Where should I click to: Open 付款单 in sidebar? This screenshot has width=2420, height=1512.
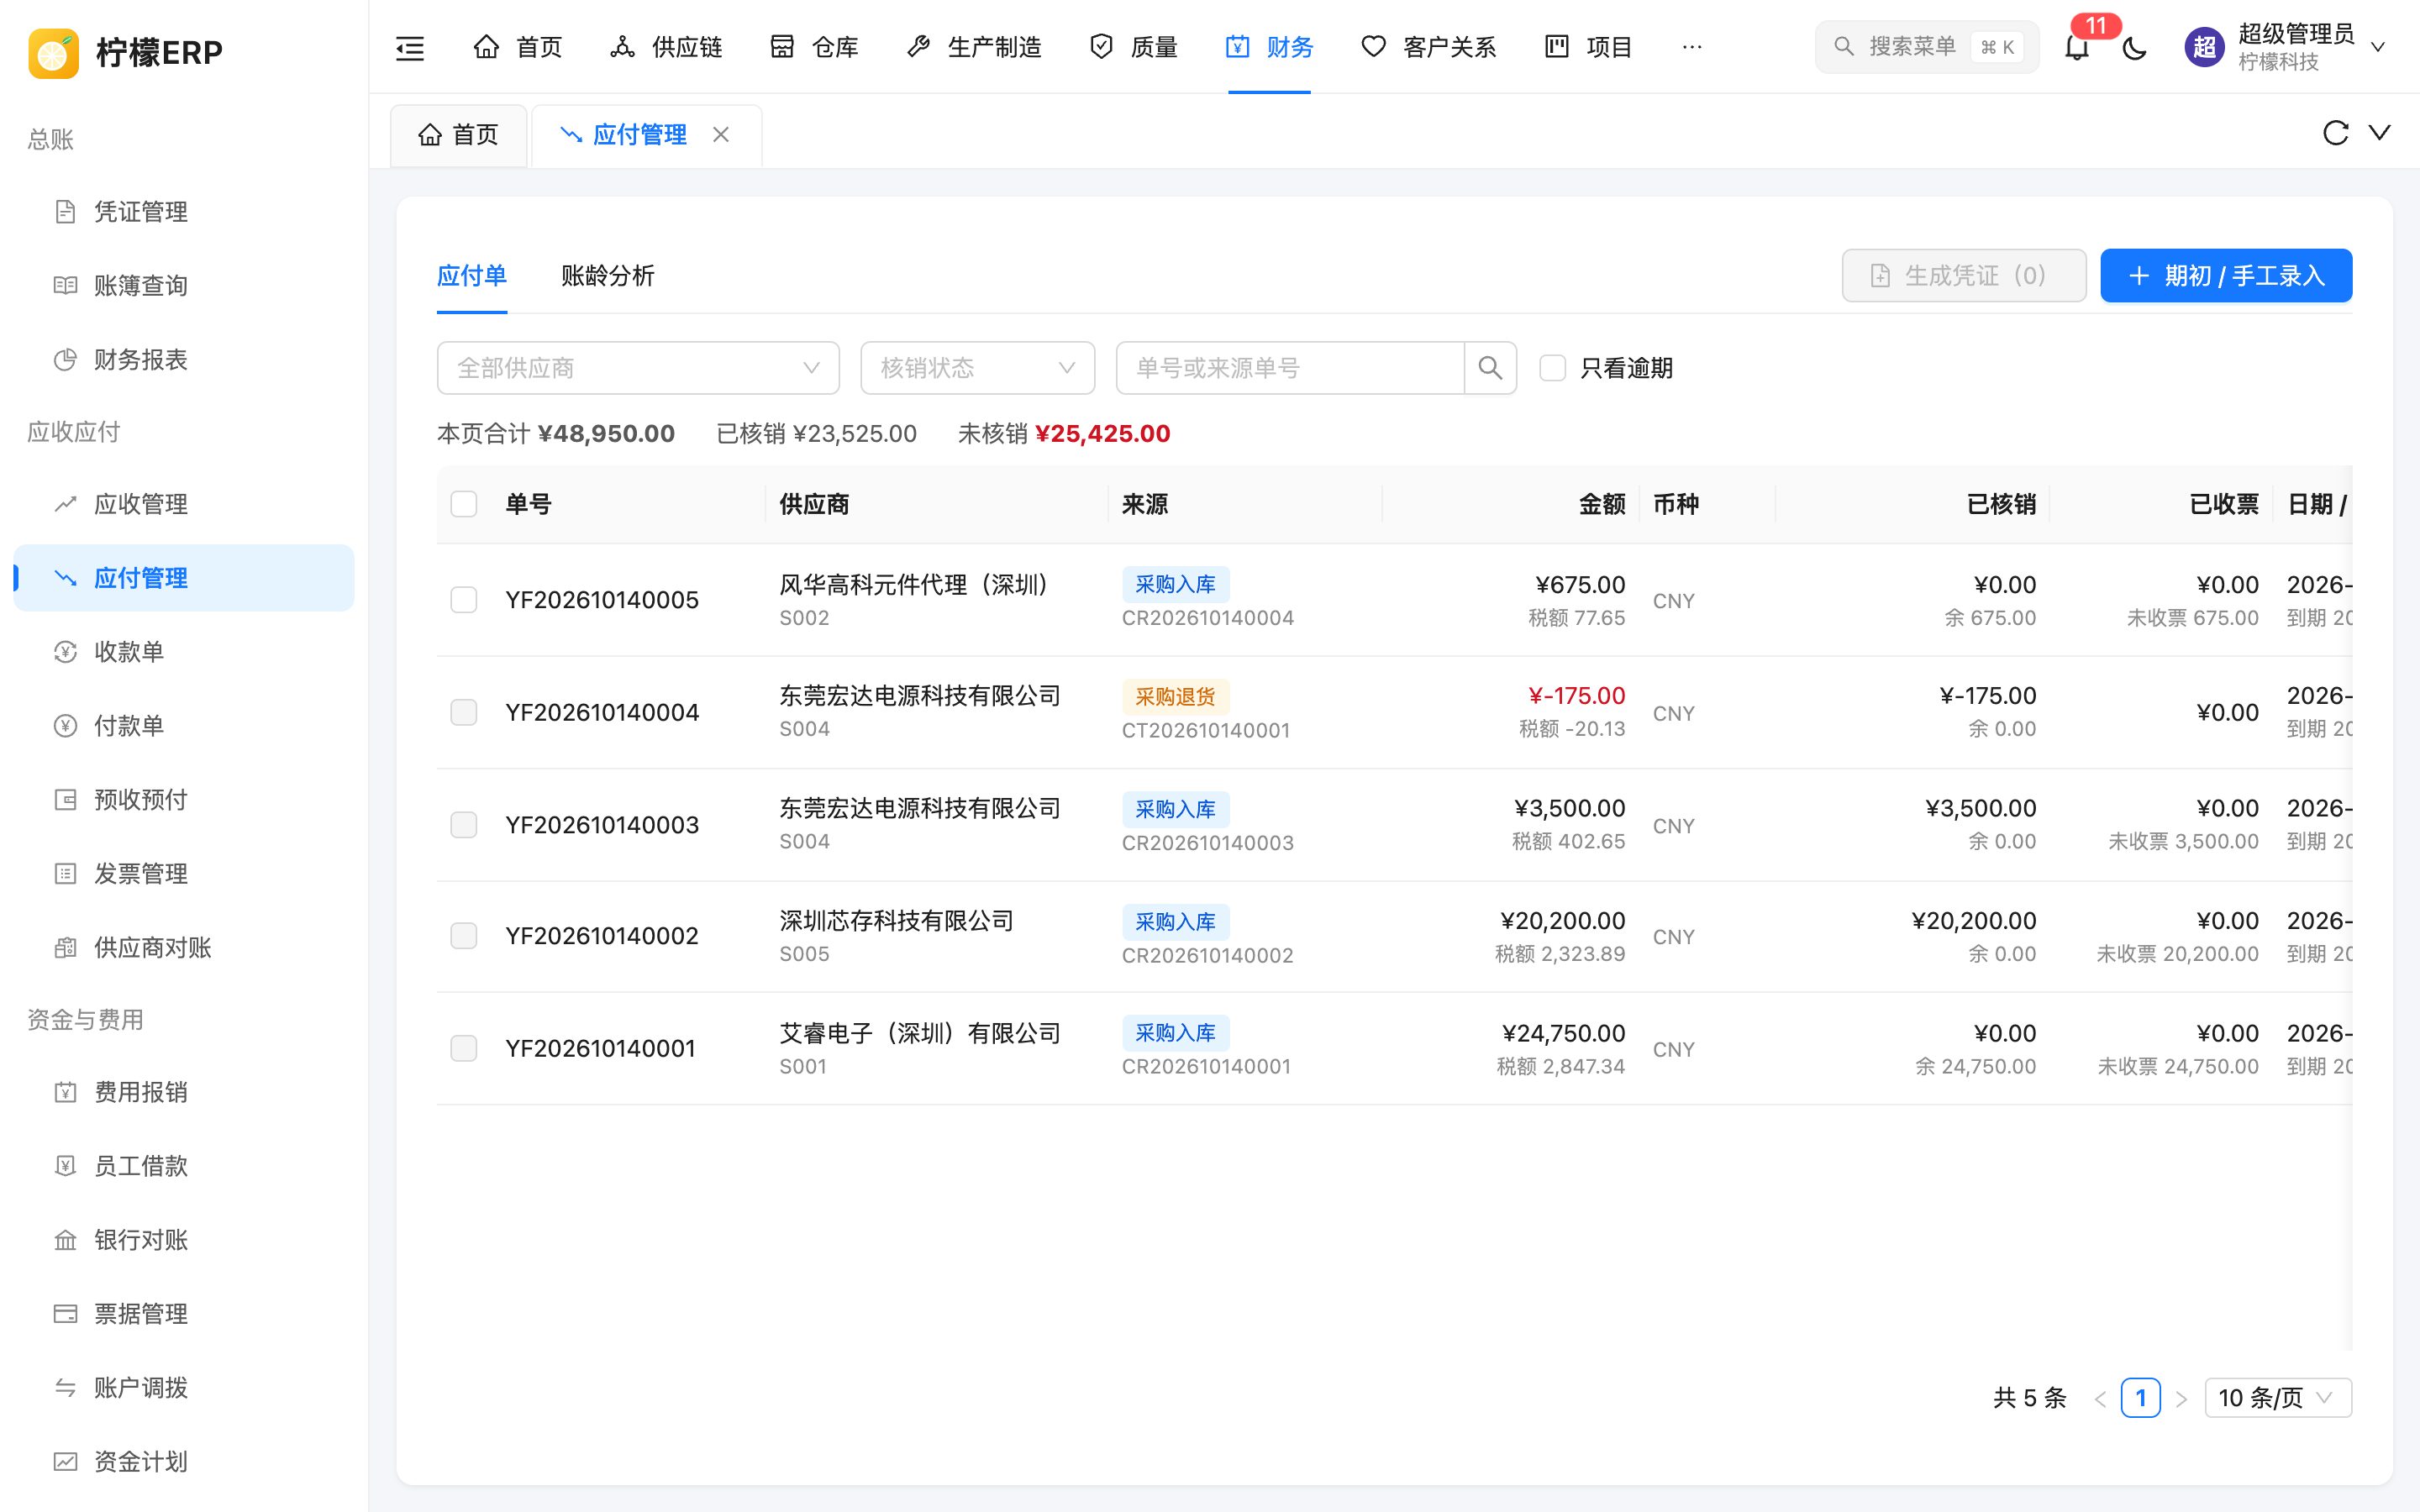click(x=183, y=726)
